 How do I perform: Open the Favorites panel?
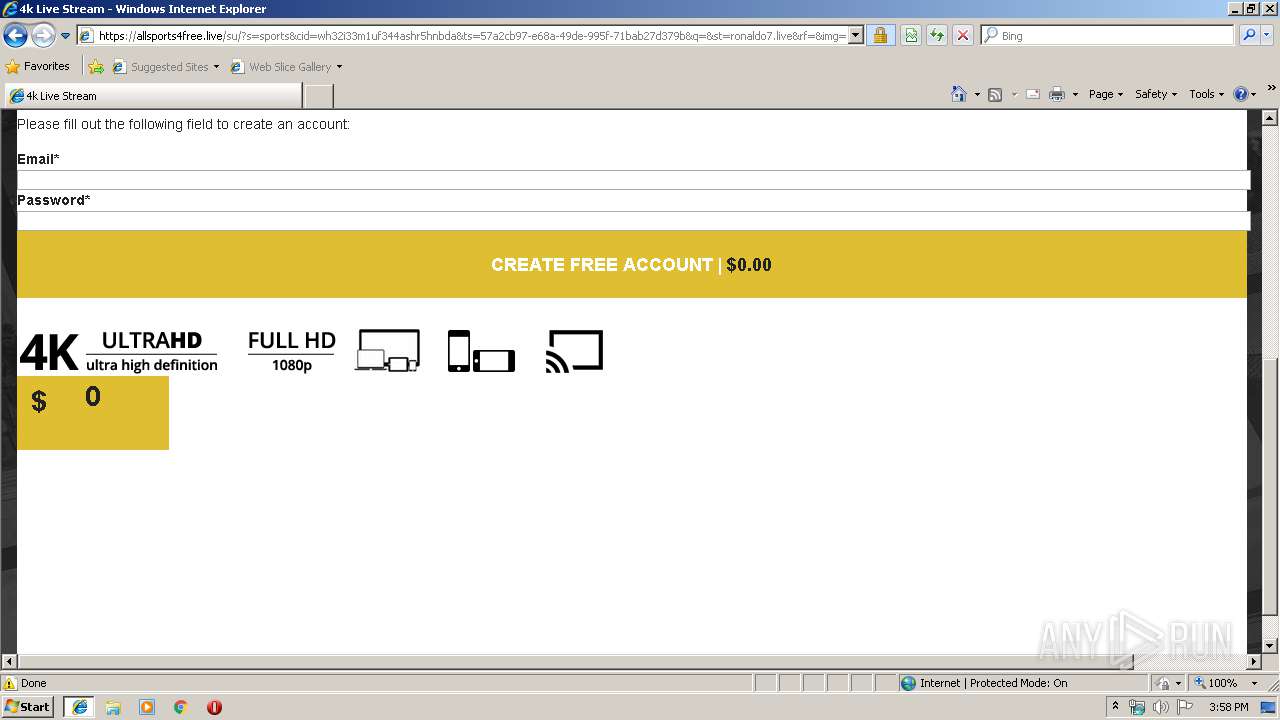pyautogui.click(x=38, y=67)
